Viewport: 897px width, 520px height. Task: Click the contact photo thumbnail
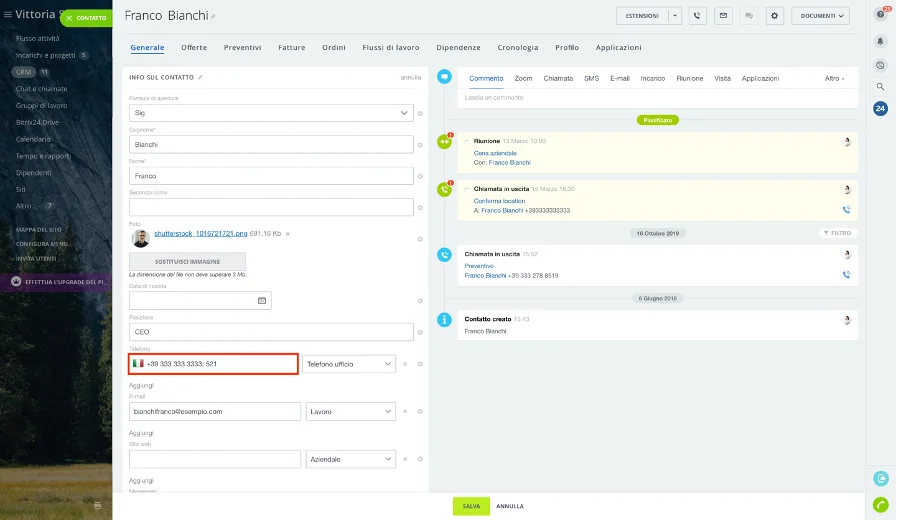[140, 238]
